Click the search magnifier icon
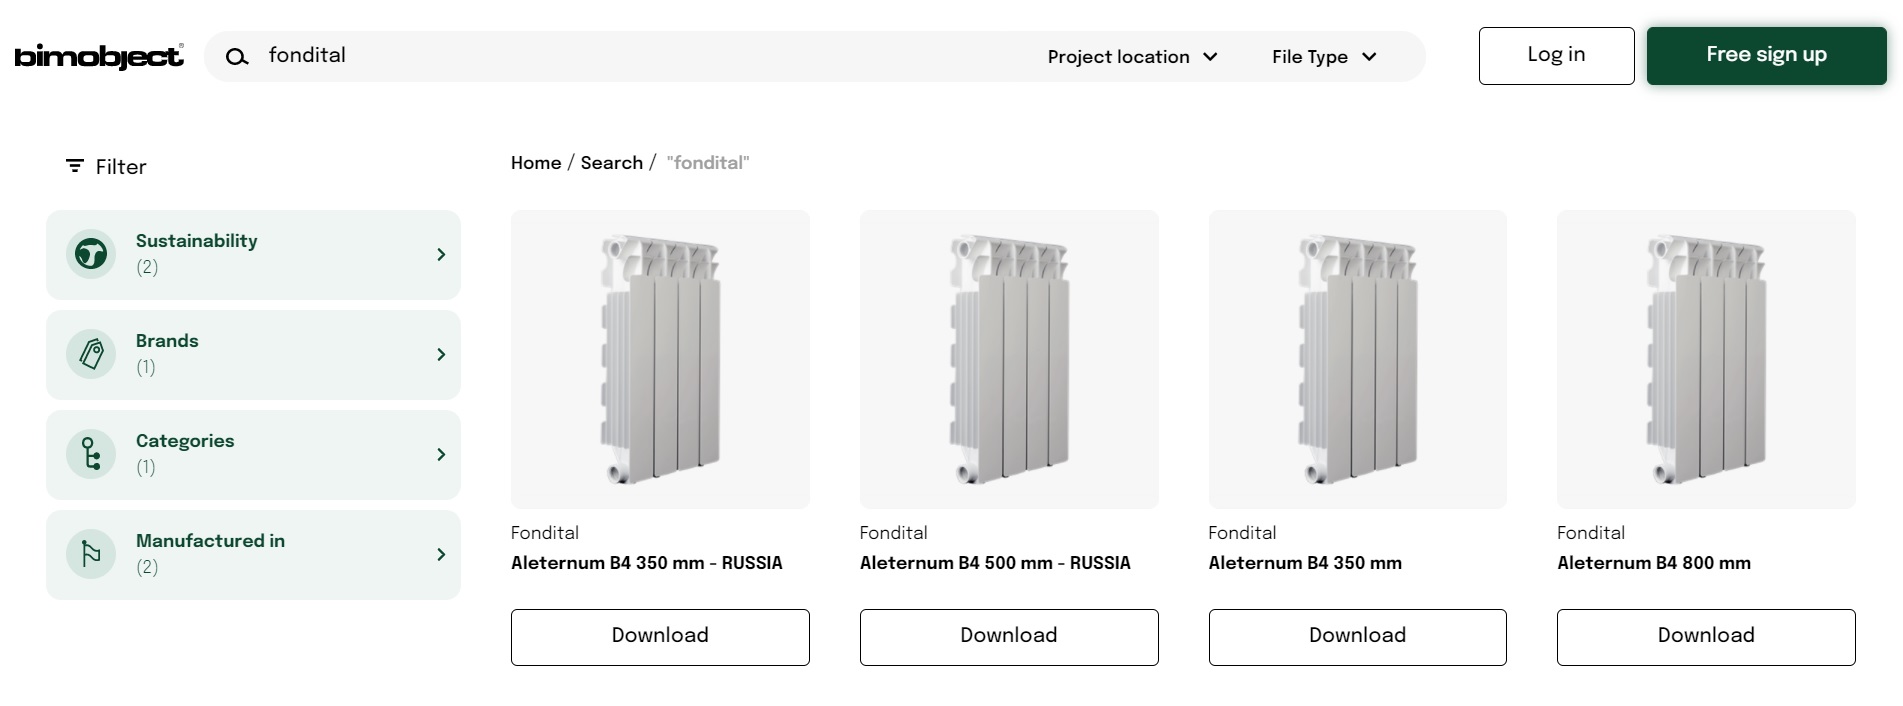This screenshot has height=706, width=1903. 237,57
